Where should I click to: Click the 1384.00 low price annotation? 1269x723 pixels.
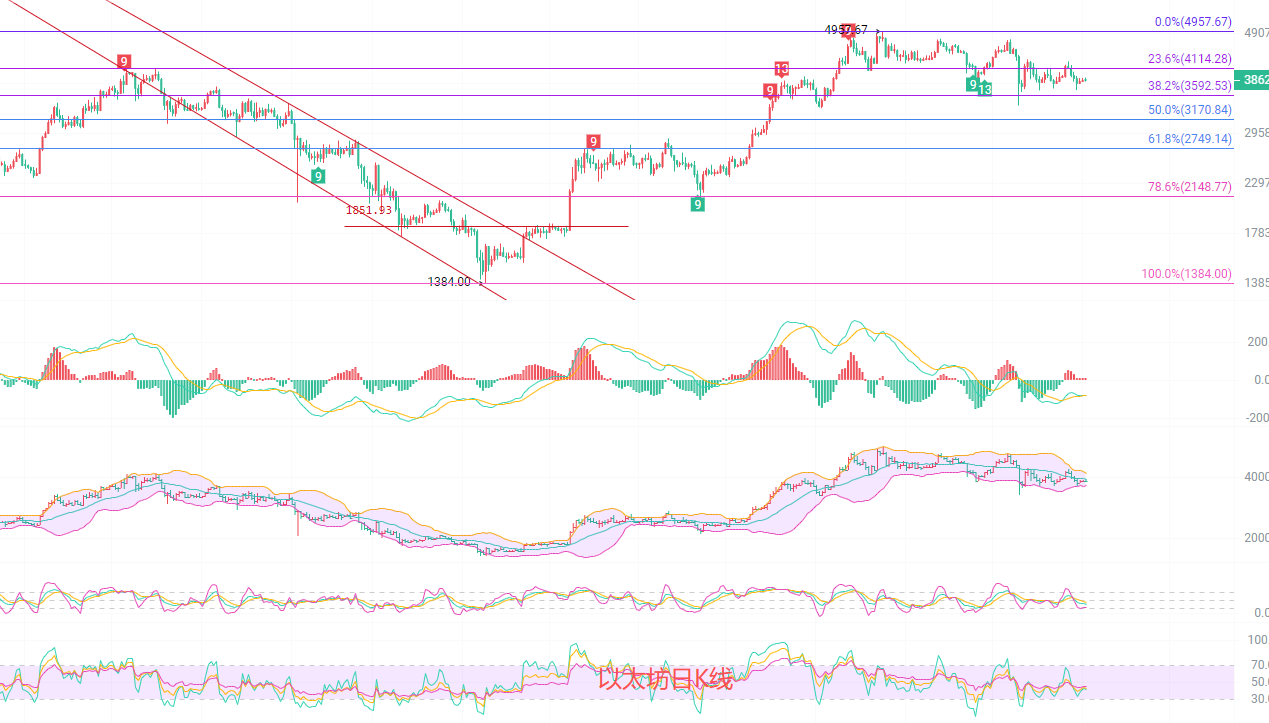click(x=449, y=282)
